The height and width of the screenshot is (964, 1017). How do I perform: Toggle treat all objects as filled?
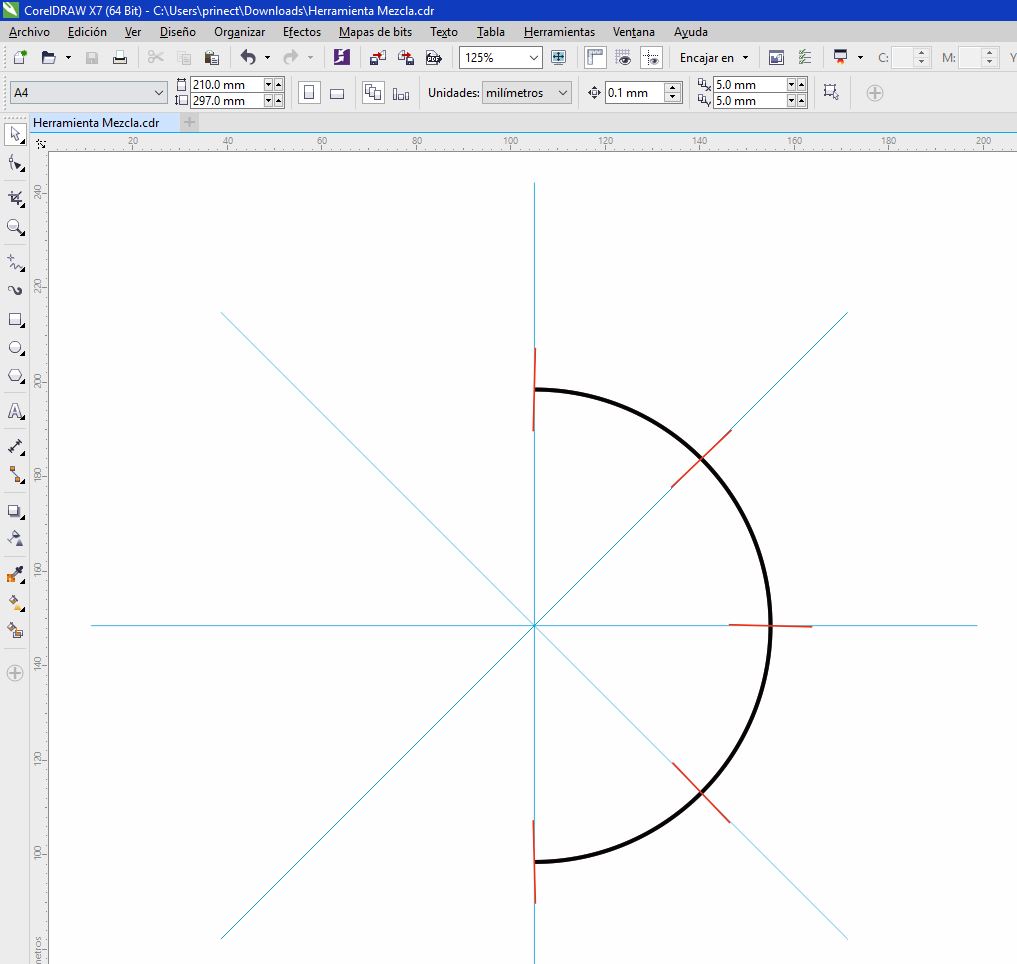coord(832,92)
